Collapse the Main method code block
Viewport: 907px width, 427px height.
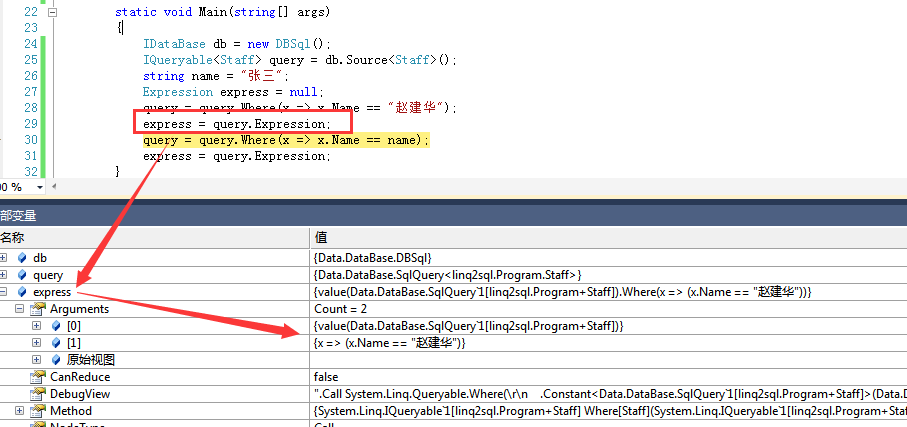click(x=52, y=12)
